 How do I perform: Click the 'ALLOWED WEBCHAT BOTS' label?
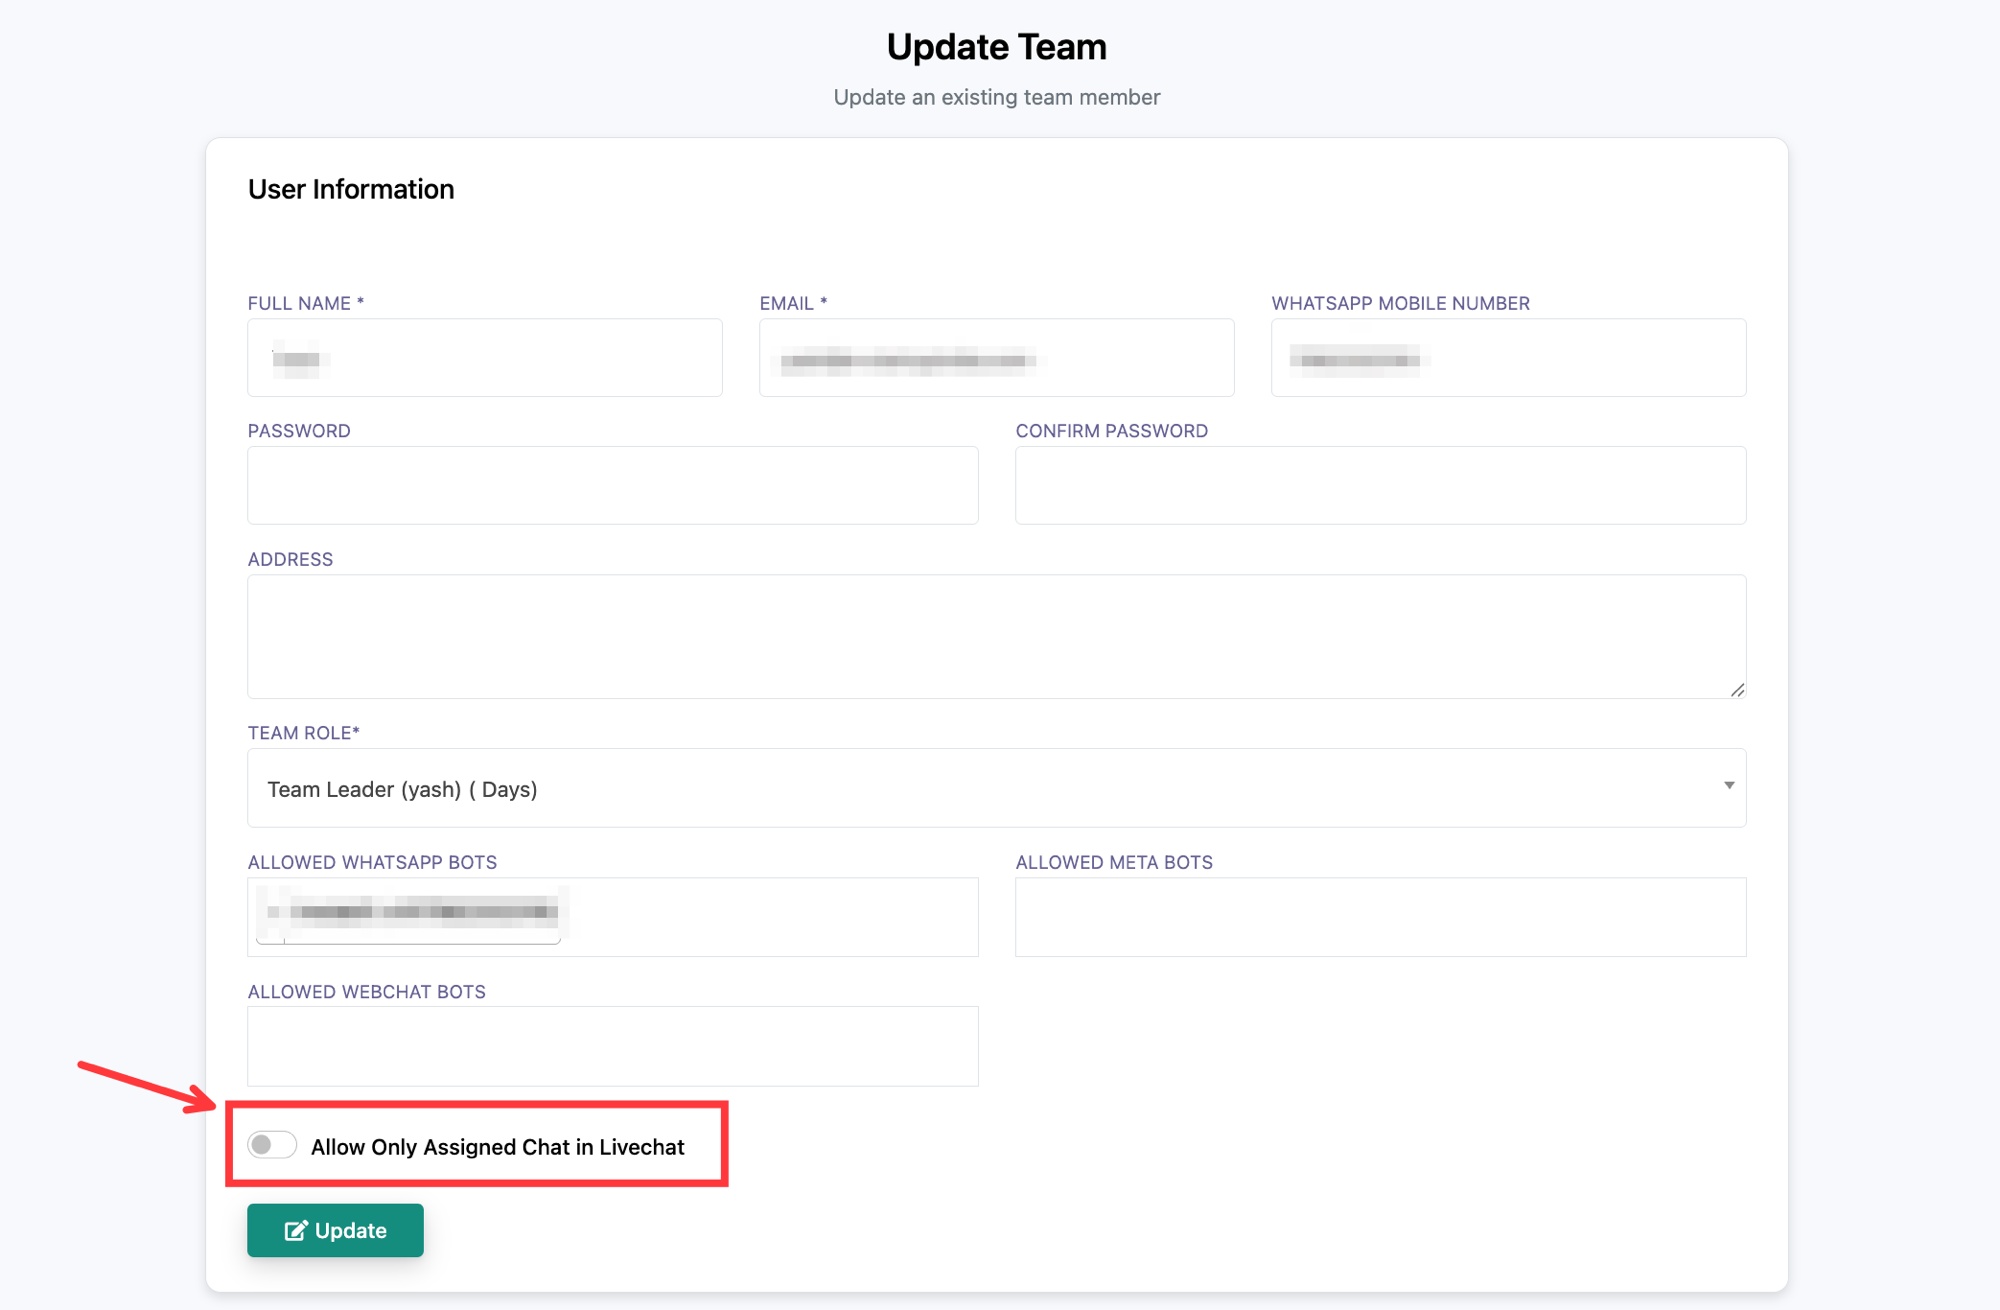click(x=367, y=992)
